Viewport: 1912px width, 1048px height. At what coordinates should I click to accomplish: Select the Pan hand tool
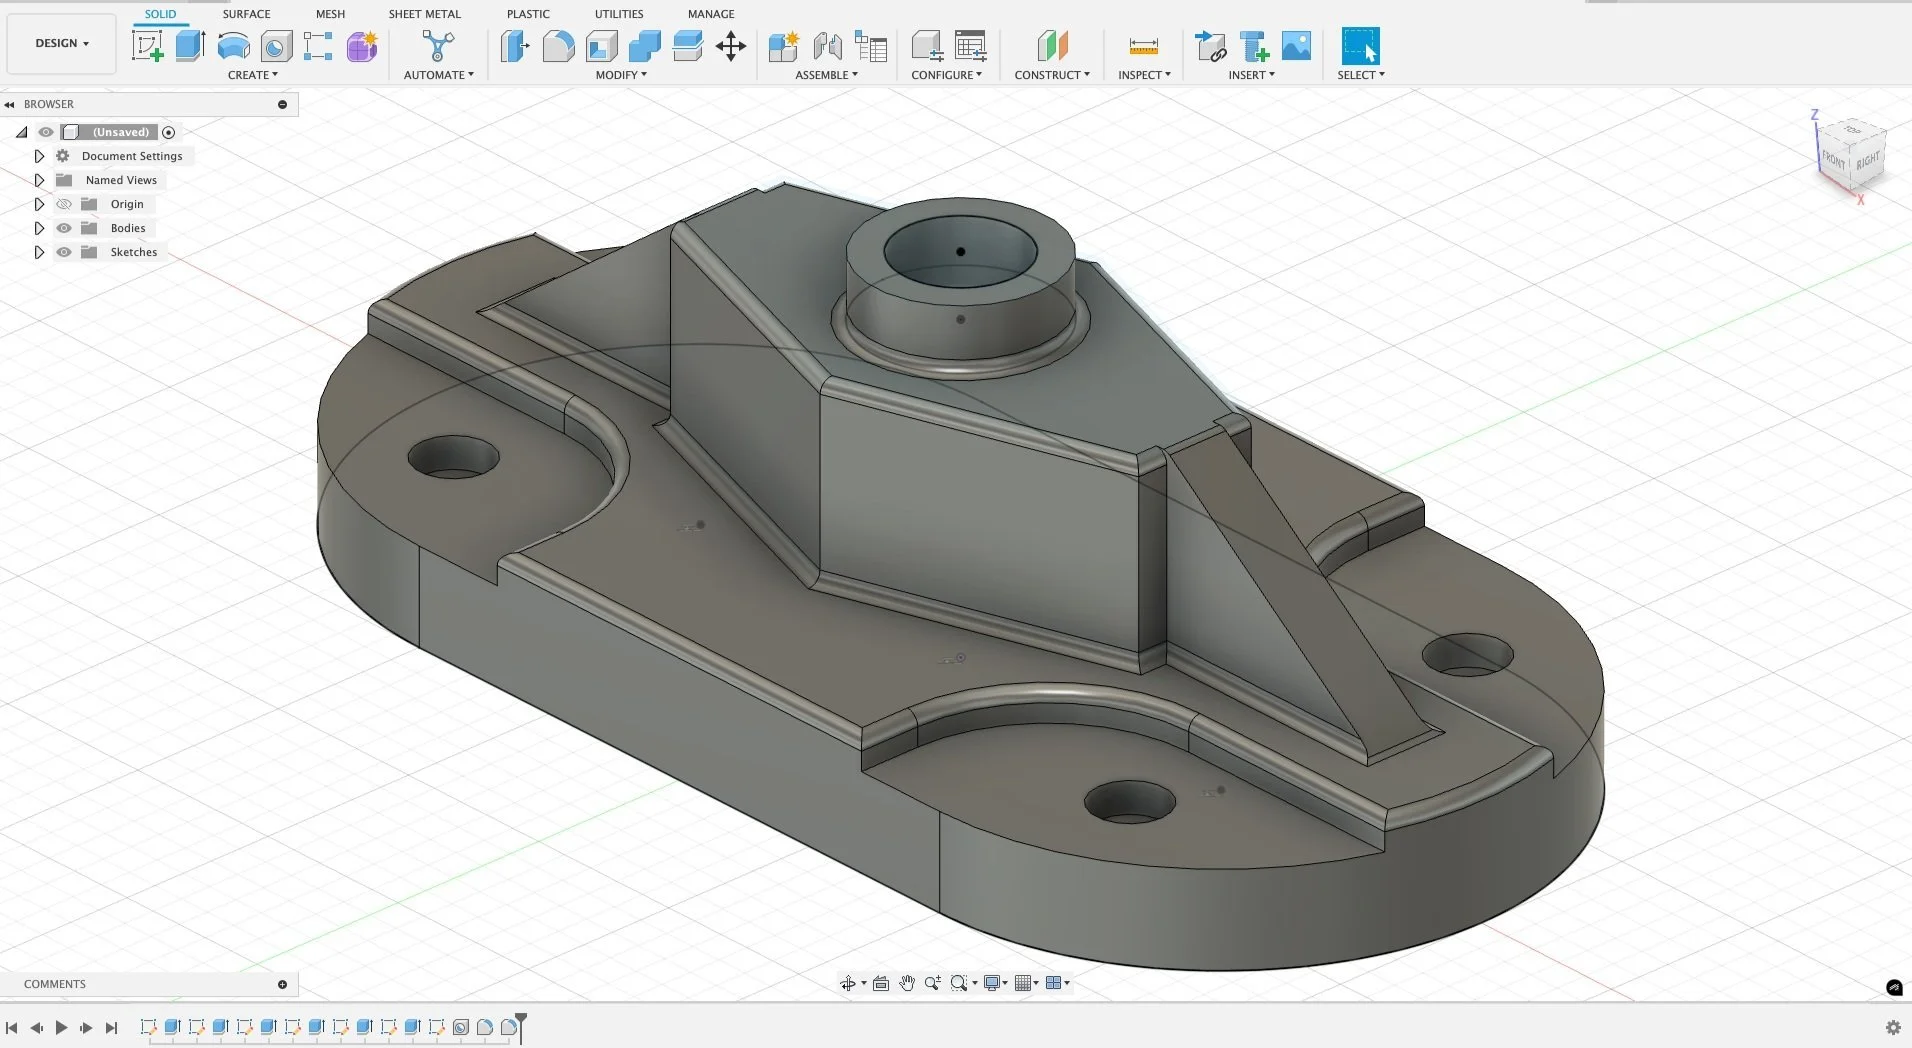tap(907, 983)
